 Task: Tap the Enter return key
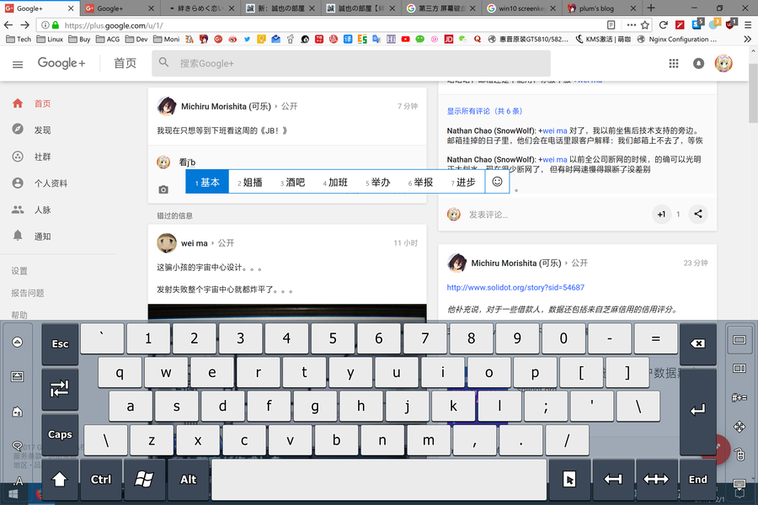click(698, 411)
